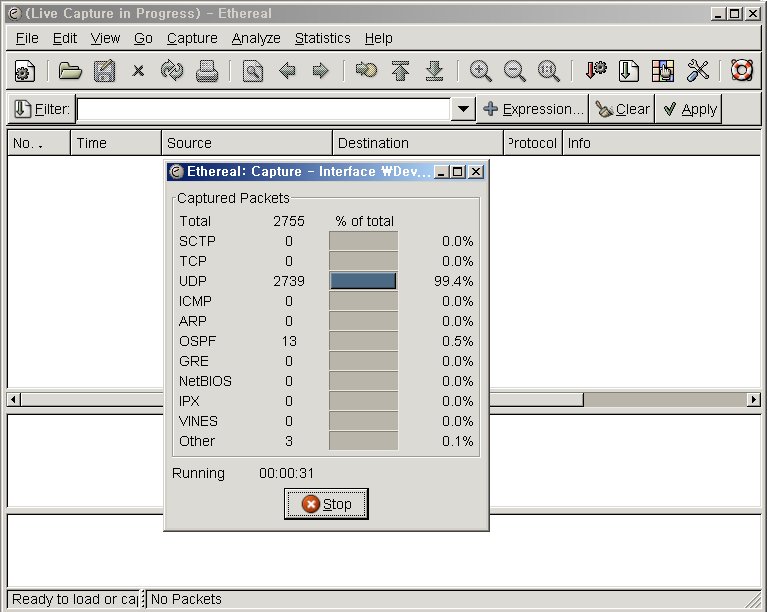Viewport: 767px width, 612px height.
Task: Zoom out on packet list
Action: point(515,71)
